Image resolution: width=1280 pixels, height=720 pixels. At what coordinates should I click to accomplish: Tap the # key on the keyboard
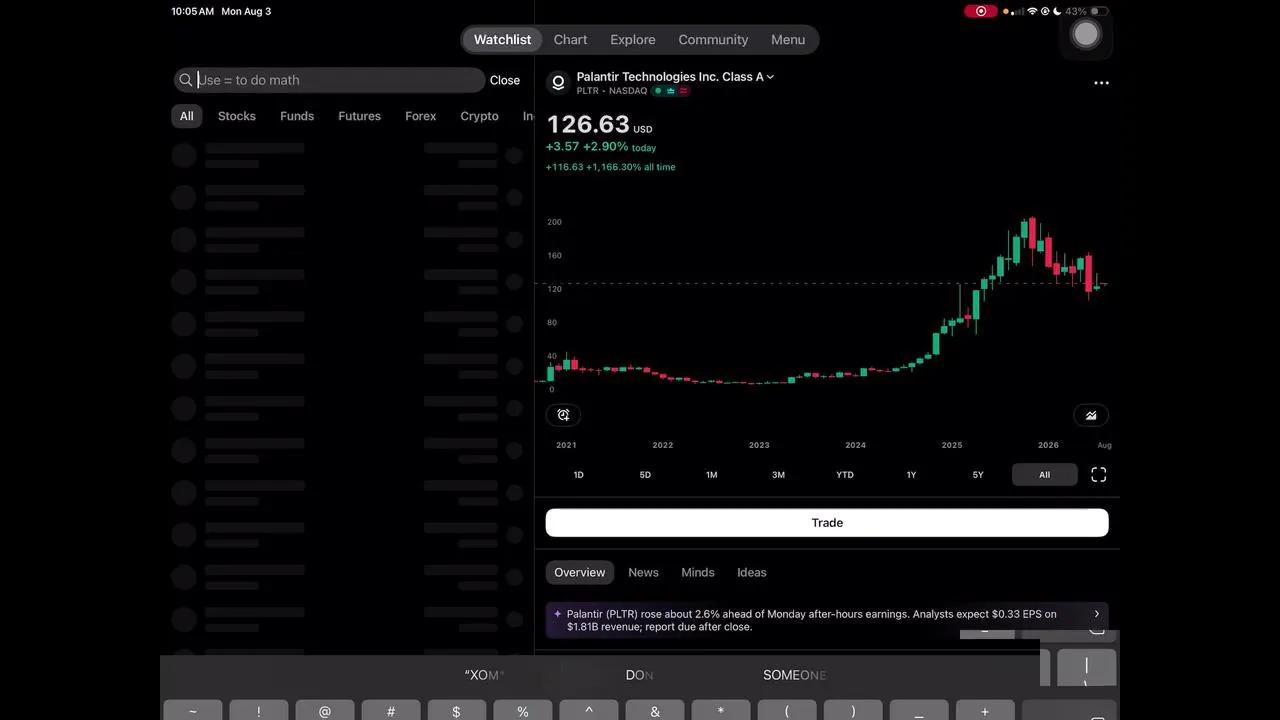pos(391,710)
